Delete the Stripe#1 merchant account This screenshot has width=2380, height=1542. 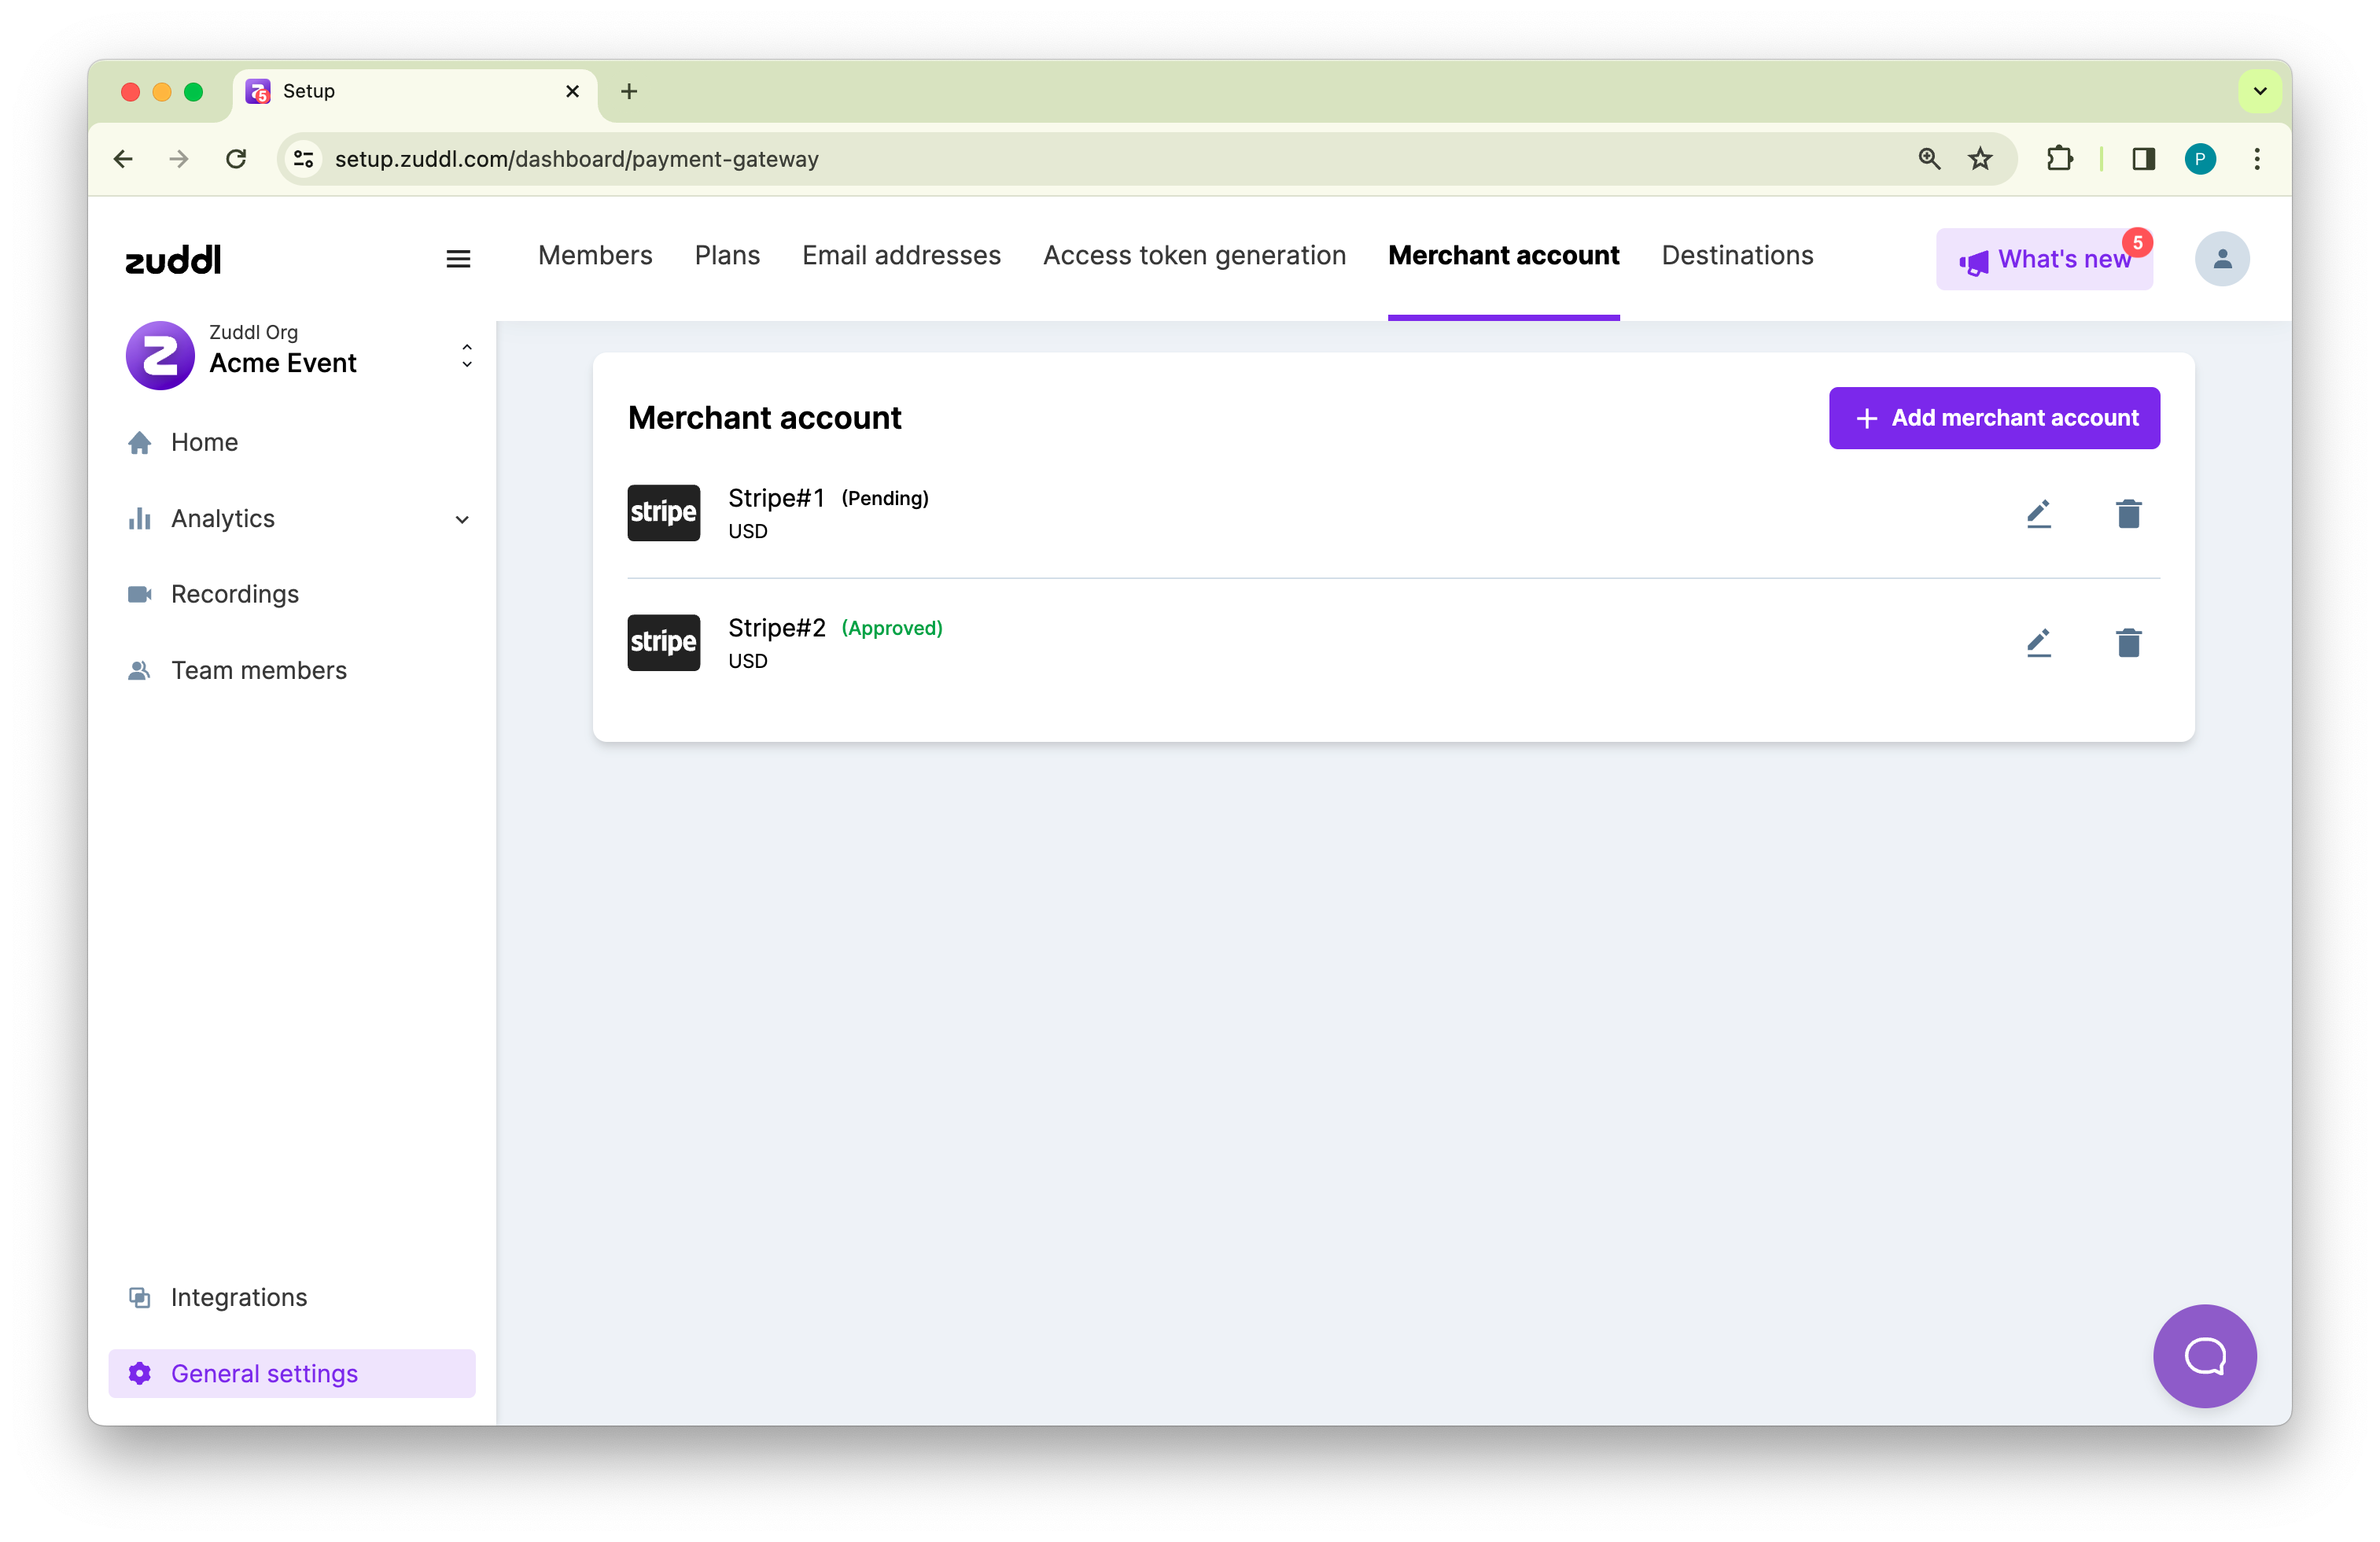(2128, 513)
